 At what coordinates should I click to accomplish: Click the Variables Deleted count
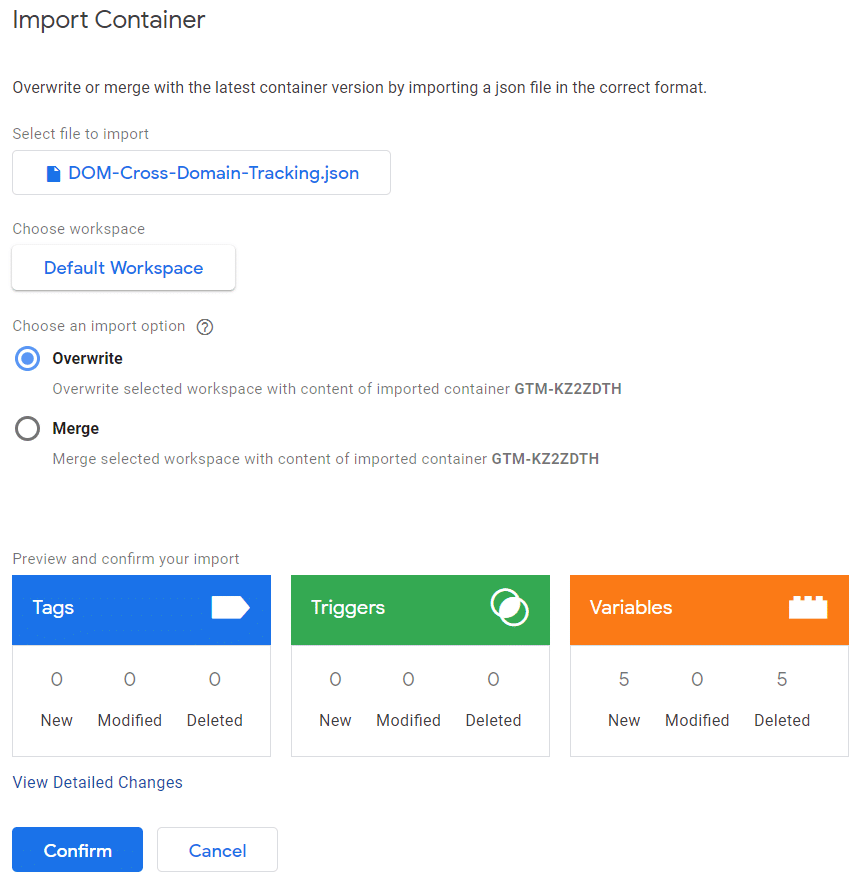click(782, 680)
